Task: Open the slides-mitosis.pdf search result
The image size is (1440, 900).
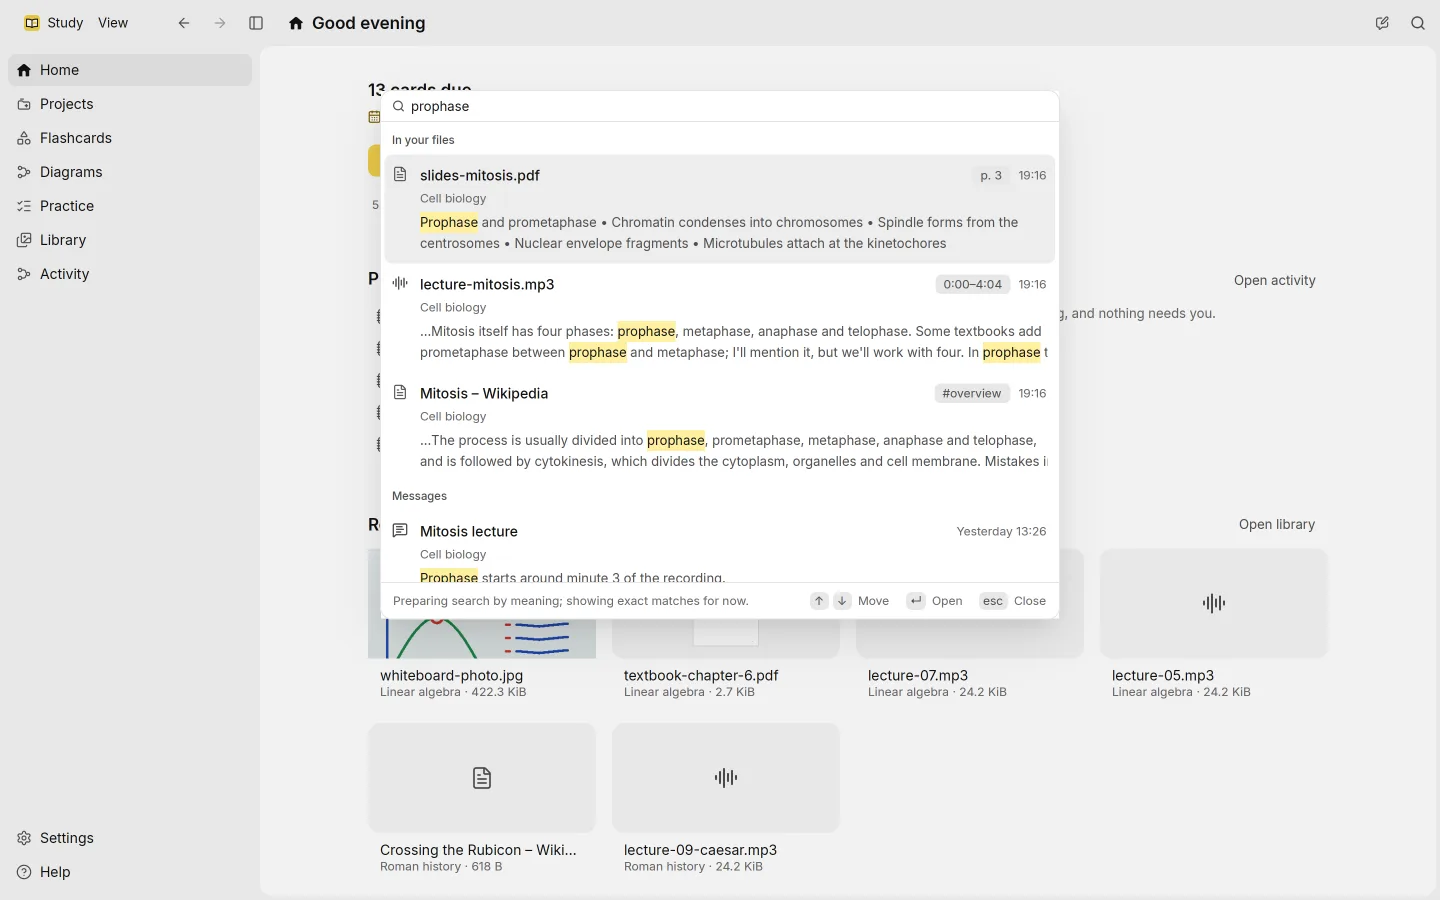Action: coord(720,209)
